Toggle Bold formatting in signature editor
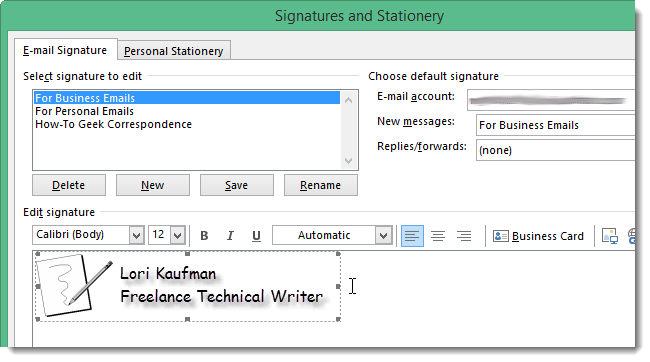This screenshot has height=362, width=650. (x=204, y=236)
